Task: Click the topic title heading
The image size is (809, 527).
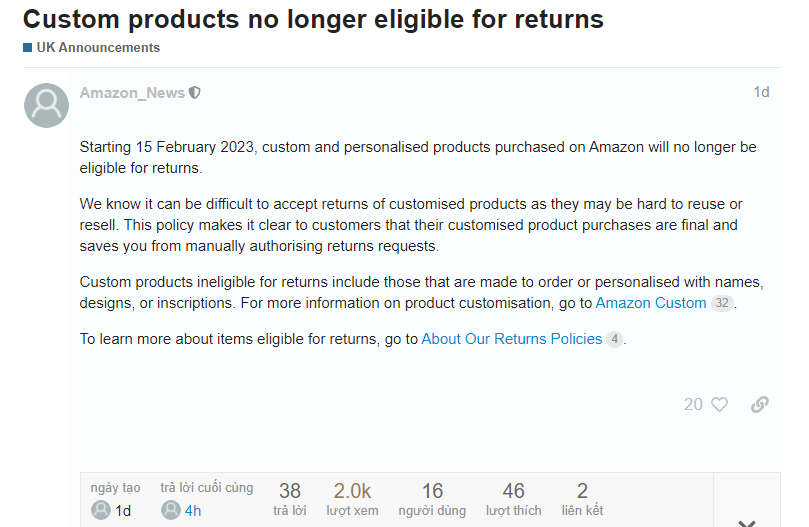Action: tap(313, 18)
